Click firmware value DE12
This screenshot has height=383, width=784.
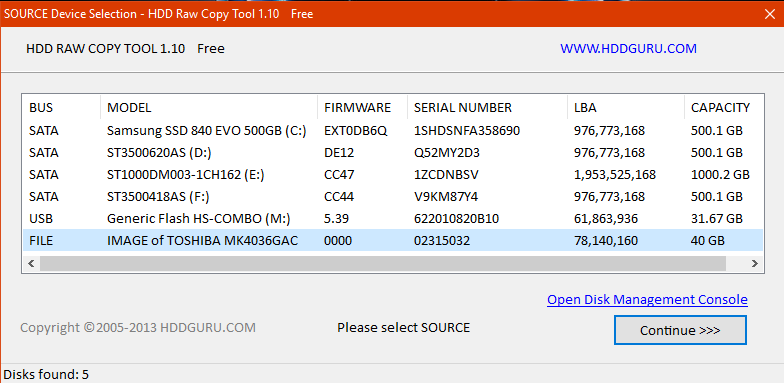click(x=339, y=152)
